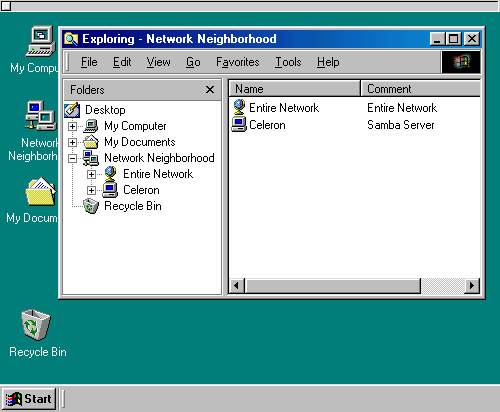Select Network Neighborhood desktop icon
This screenshot has width=500, height=412.
pyautogui.click(x=41, y=116)
